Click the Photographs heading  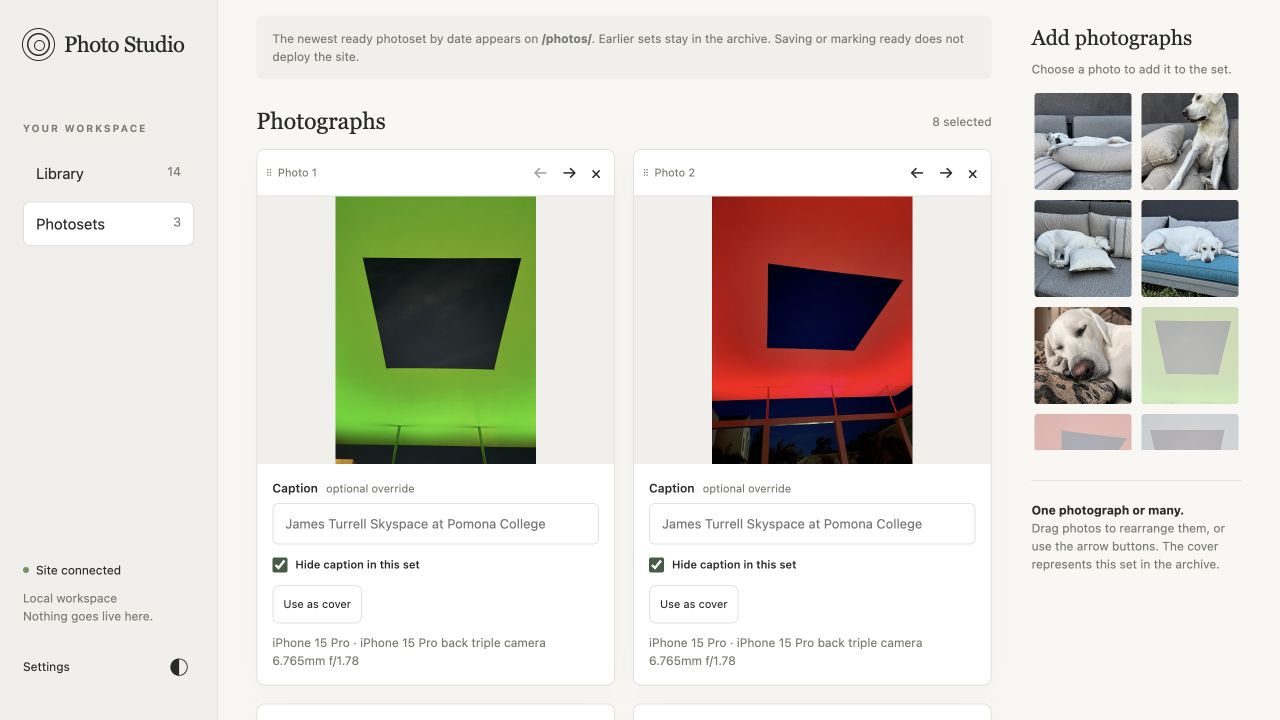(321, 121)
